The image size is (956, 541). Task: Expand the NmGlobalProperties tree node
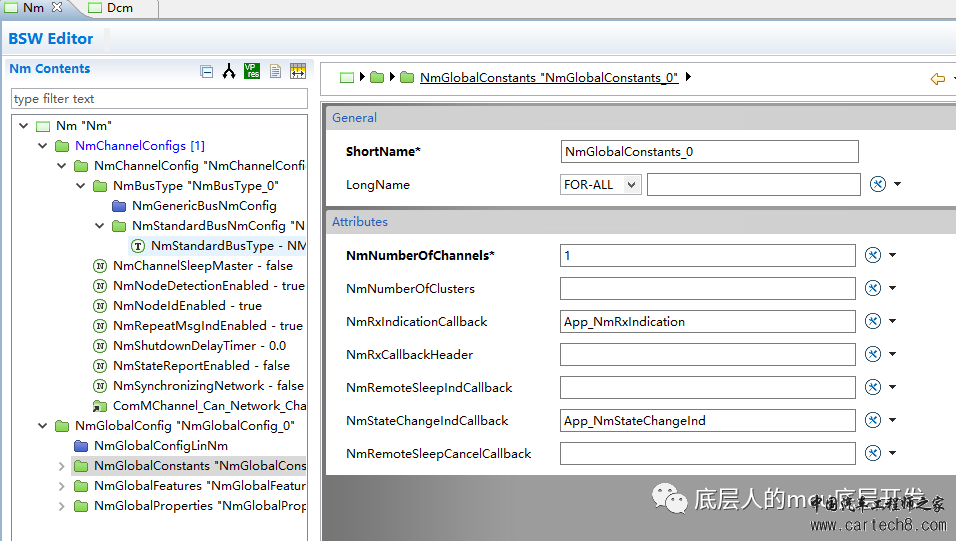62,506
